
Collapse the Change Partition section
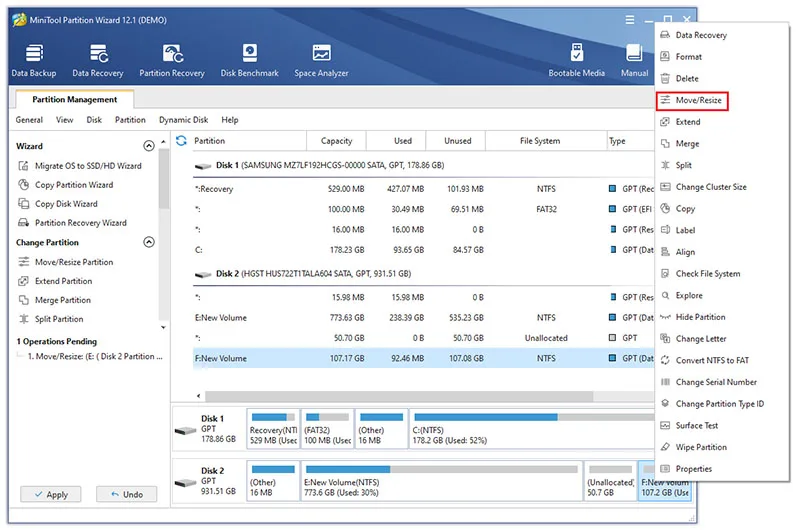pyautogui.click(x=148, y=242)
